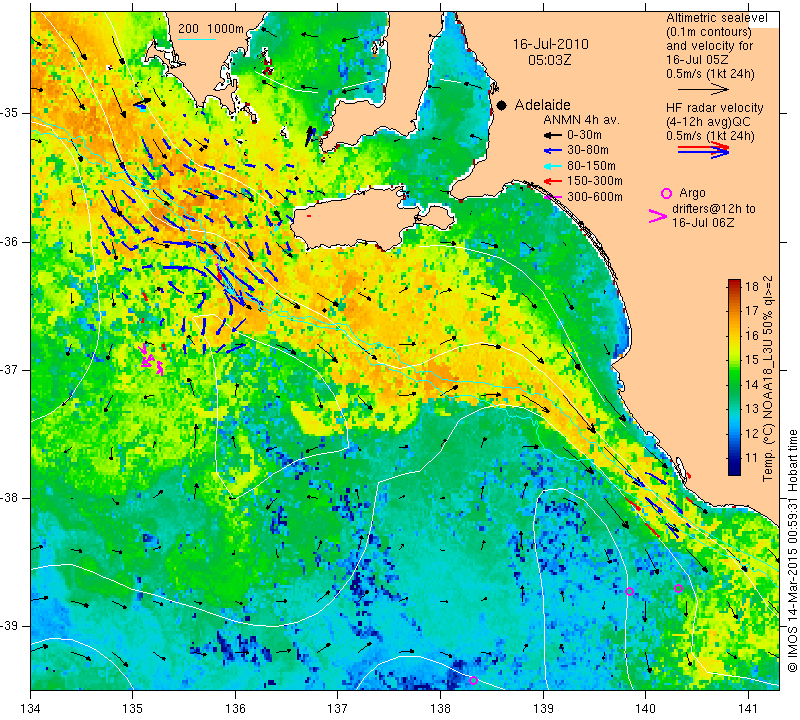Click the black Adelaide city marker dot
Screen dimensions: 800x720
502,105
